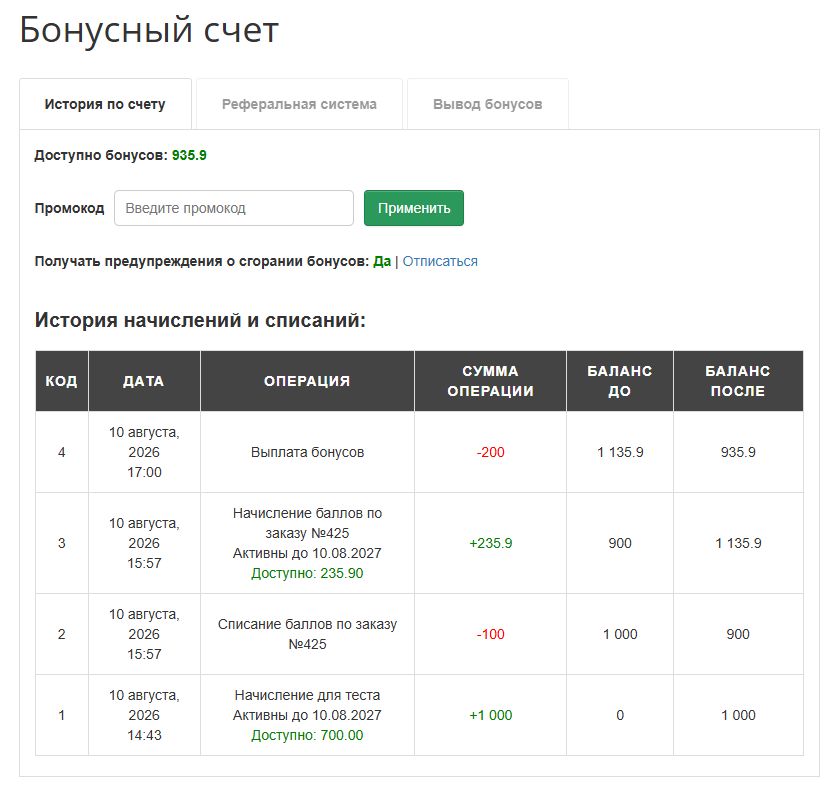Click the «ОПЕРАЦИЯ» column header
This screenshot has width=840, height=787.
tap(307, 381)
